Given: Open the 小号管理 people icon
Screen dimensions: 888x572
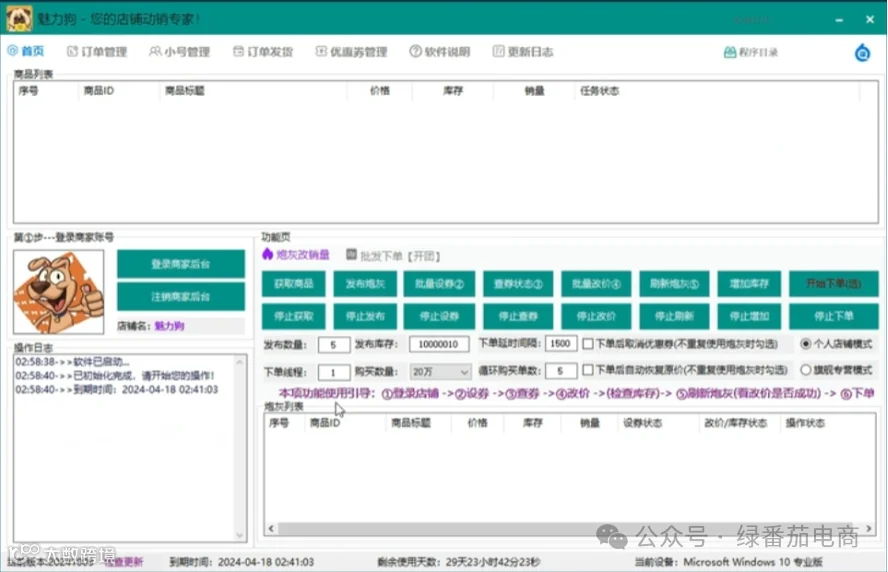Looking at the screenshot, I should pyautogui.click(x=155, y=52).
